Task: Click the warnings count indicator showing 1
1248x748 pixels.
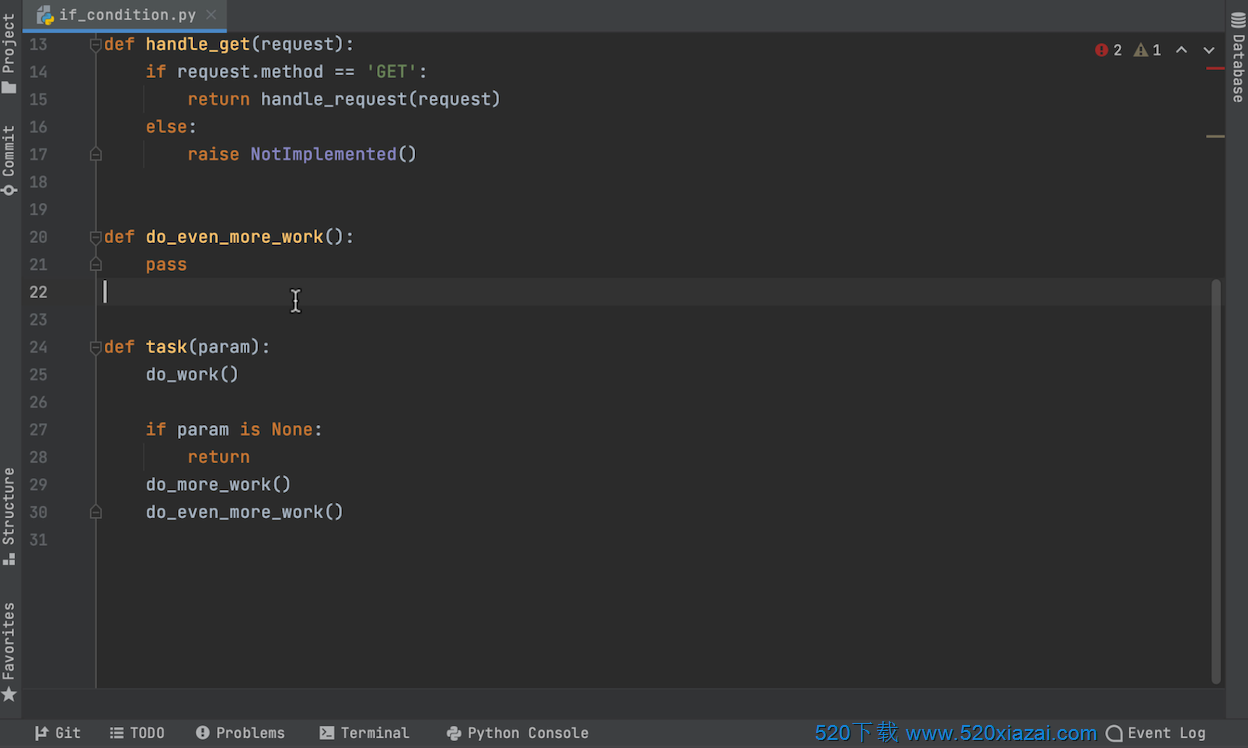Action: [x=1147, y=50]
